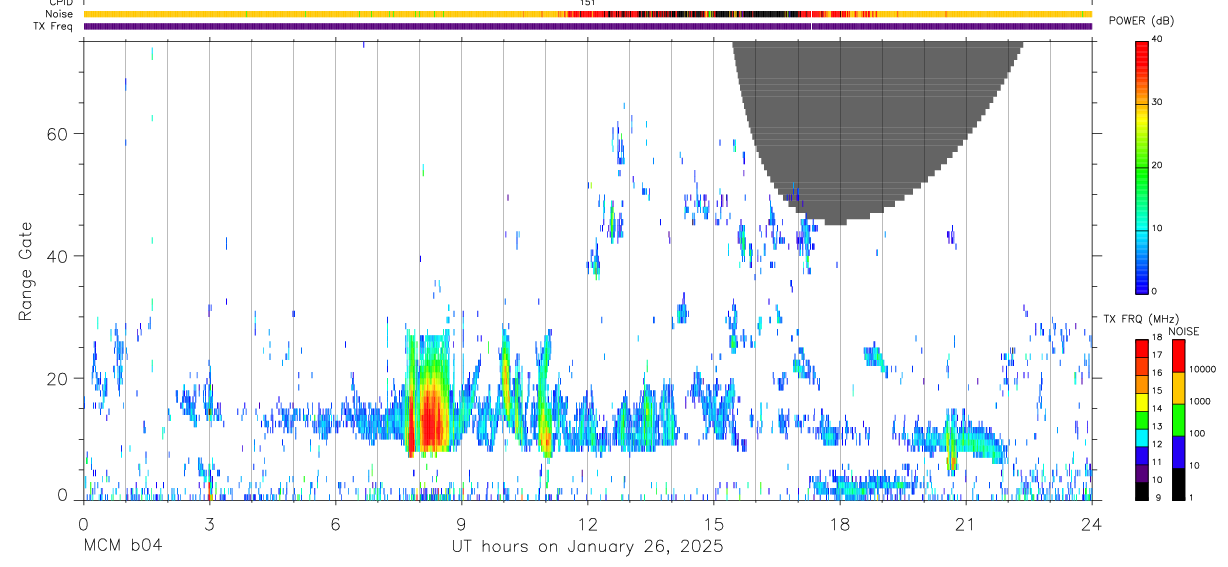Click the Range Gate tick label '40'
The width and height of the screenshot is (1228, 567).
(x=56, y=256)
